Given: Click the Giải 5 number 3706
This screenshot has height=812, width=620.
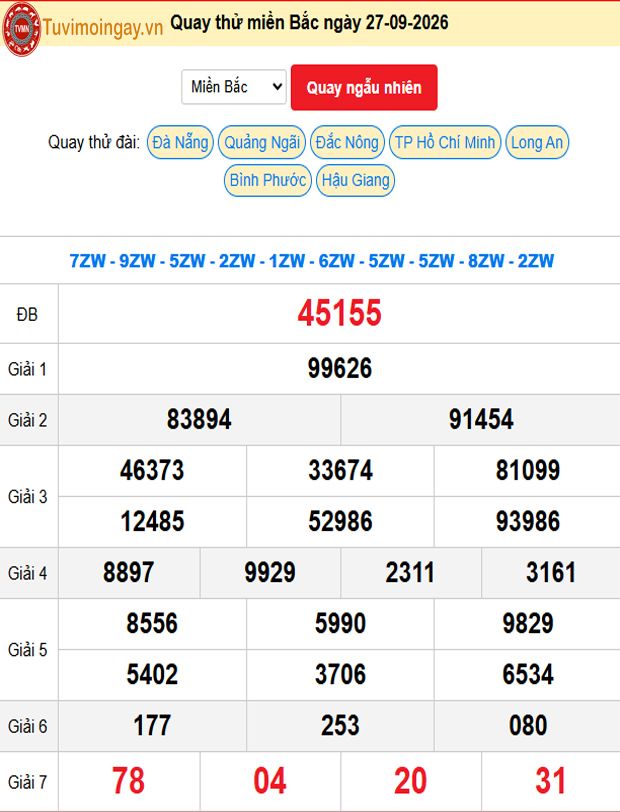Looking at the screenshot, I should (340, 674).
